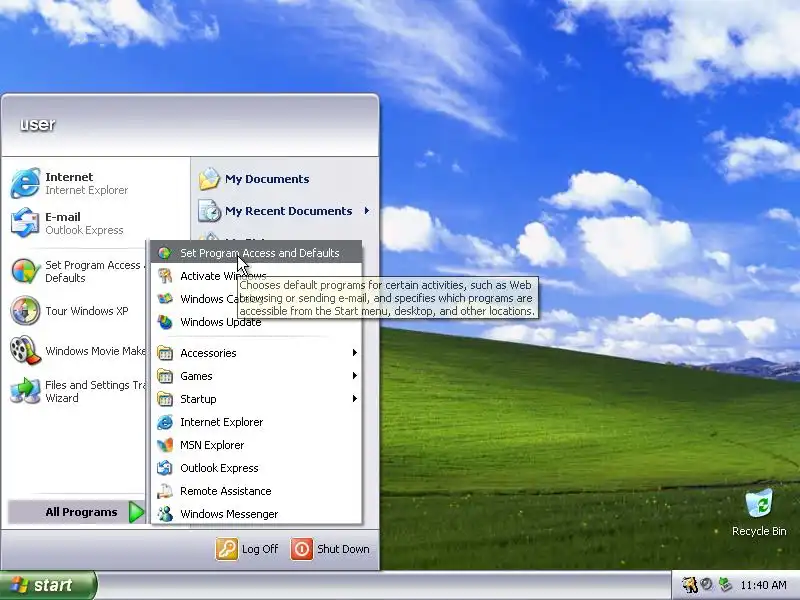The width and height of the screenshot is (800, 600).
Task: Click the taskbar clock 11:40 AM
Action: pos(763,585)
